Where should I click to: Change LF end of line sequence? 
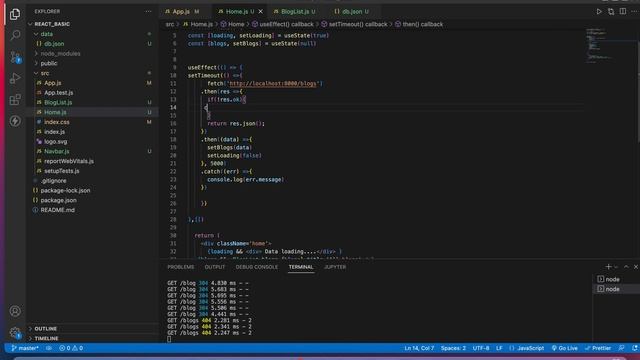pos(499,348)
